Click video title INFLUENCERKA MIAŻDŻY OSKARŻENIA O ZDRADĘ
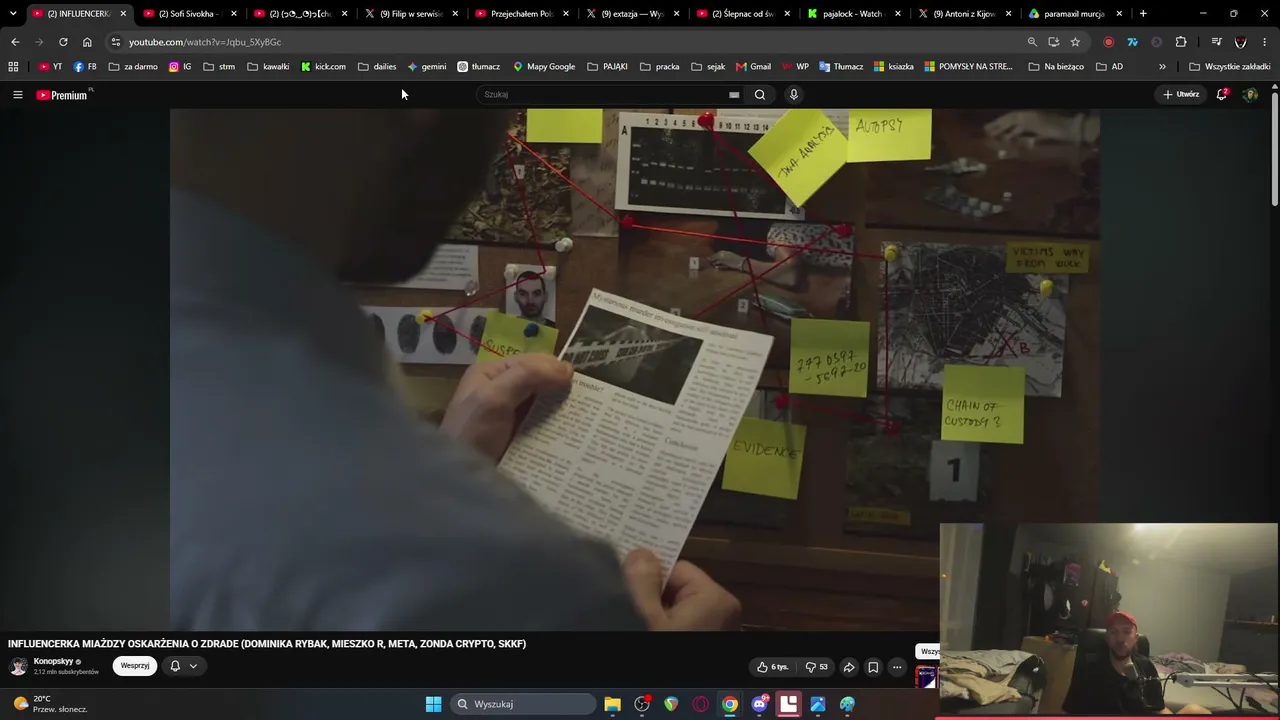Screen dimensions: 1280x720 tap(267, 644)
